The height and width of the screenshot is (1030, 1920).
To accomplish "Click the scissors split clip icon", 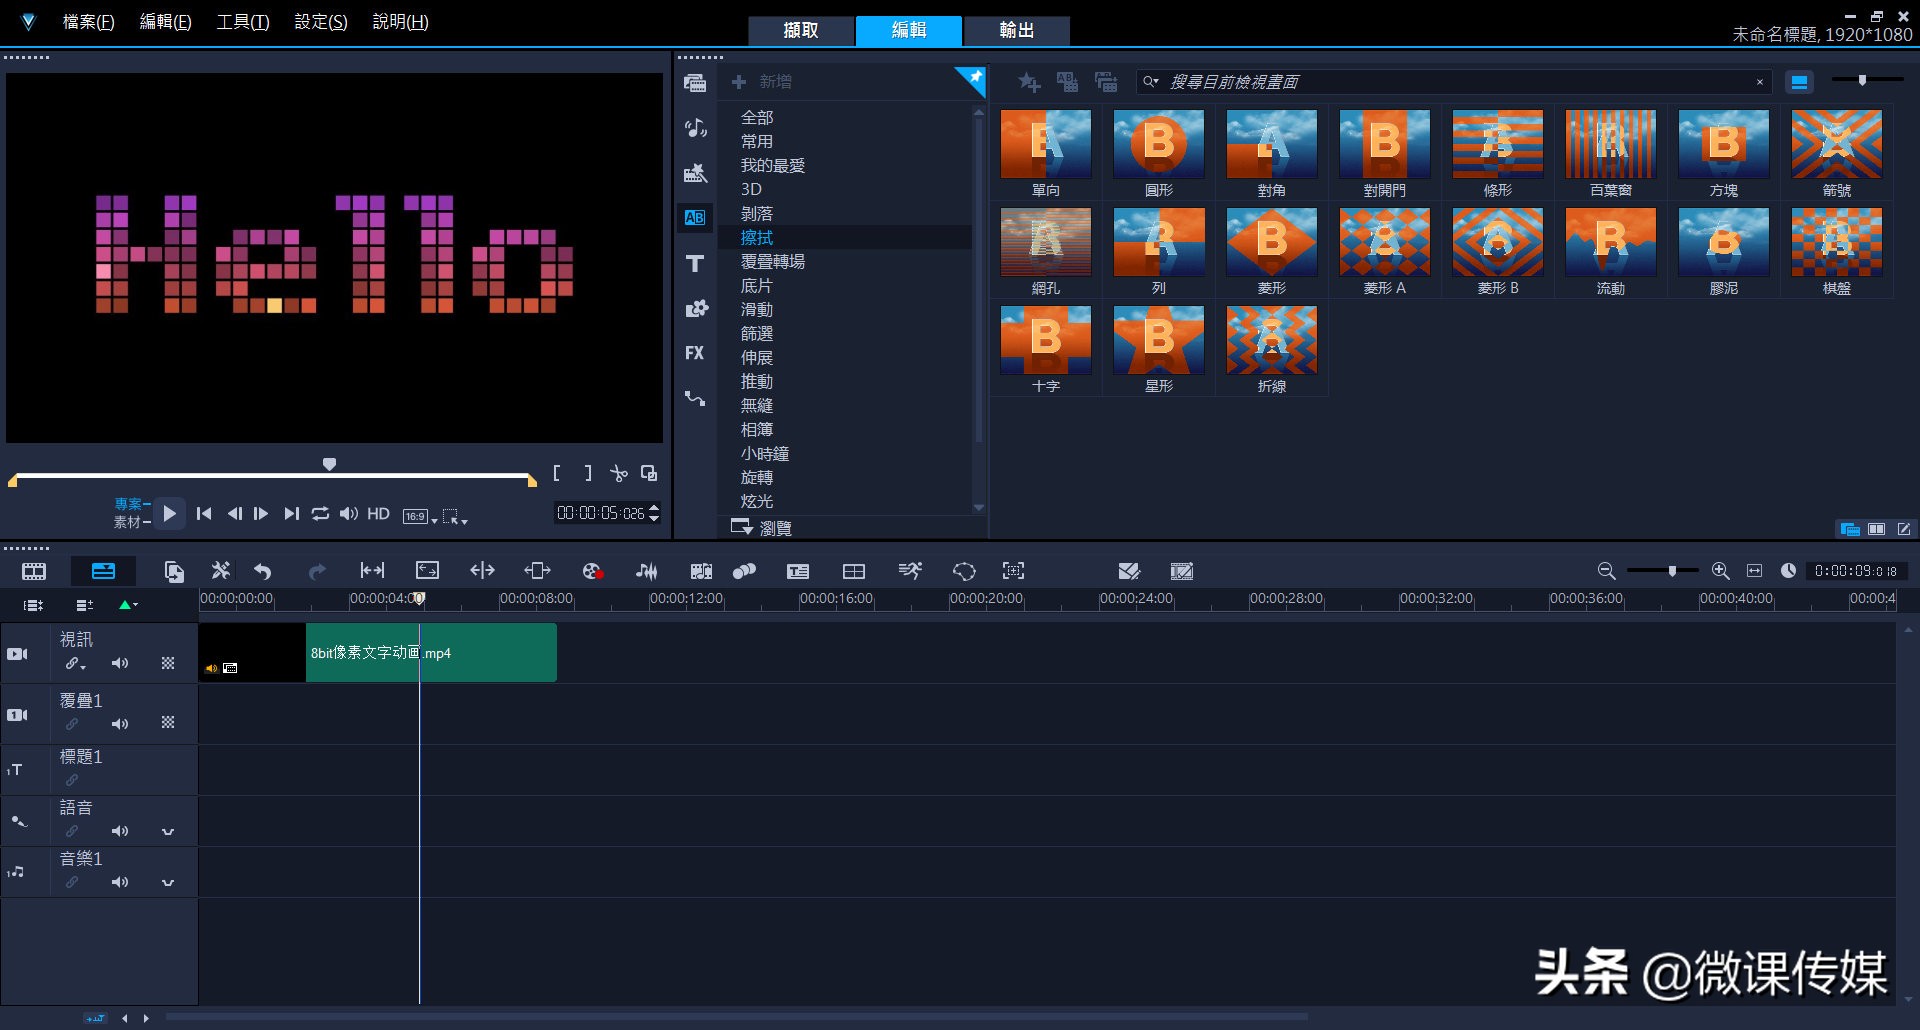I will pos(619,473).
